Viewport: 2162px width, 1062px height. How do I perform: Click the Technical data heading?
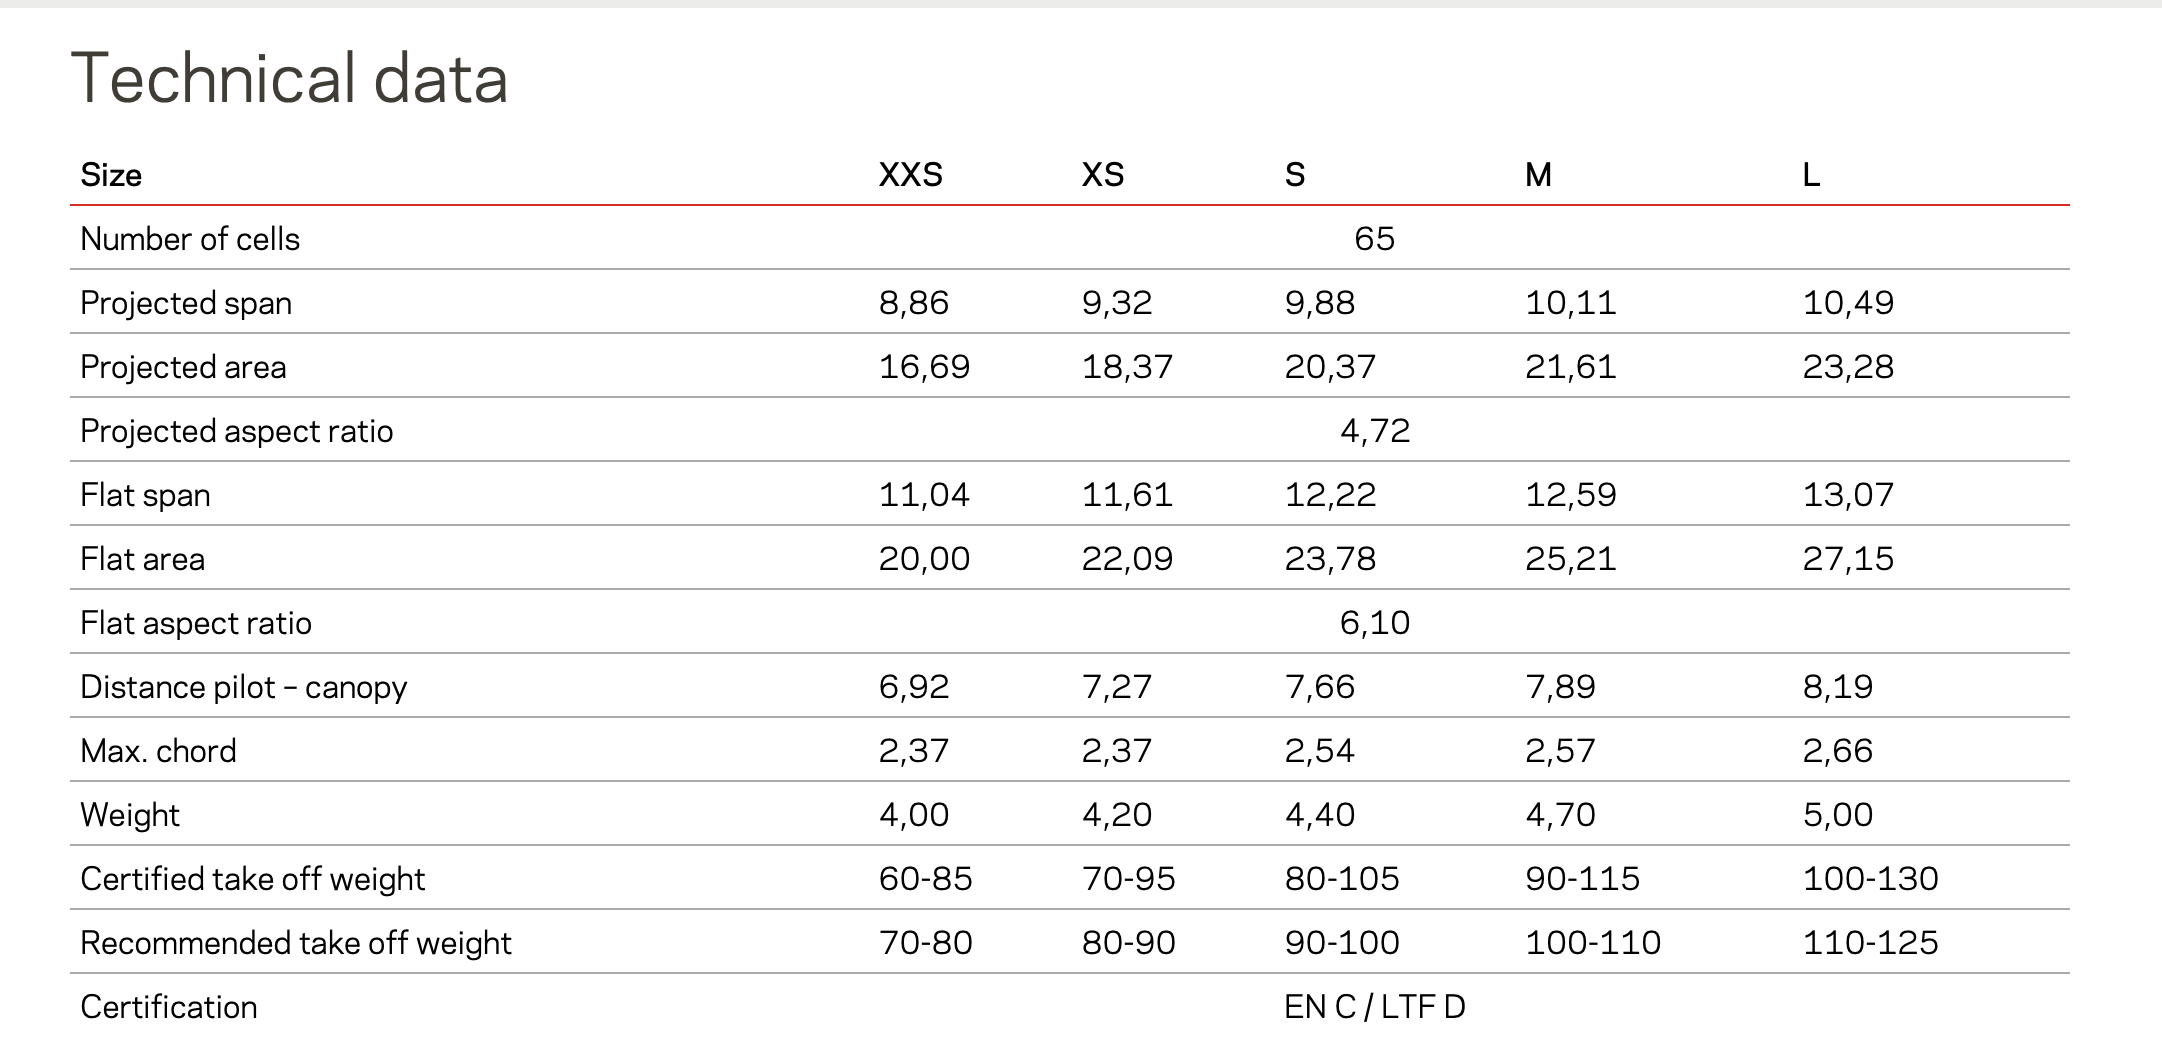point(289,79)
